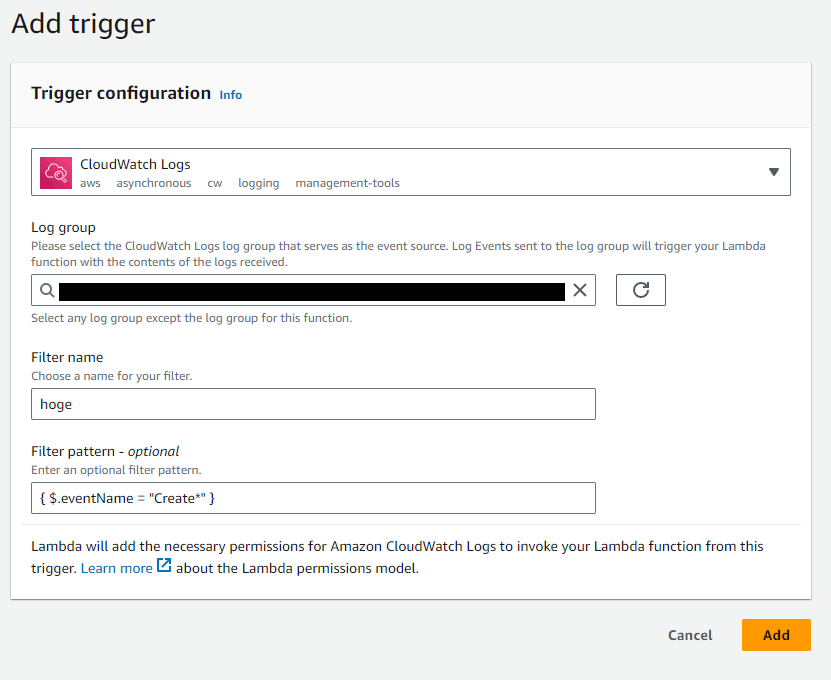
Task: Click 'Choose a name for your filter.' hint
Action: pos(111,376)
